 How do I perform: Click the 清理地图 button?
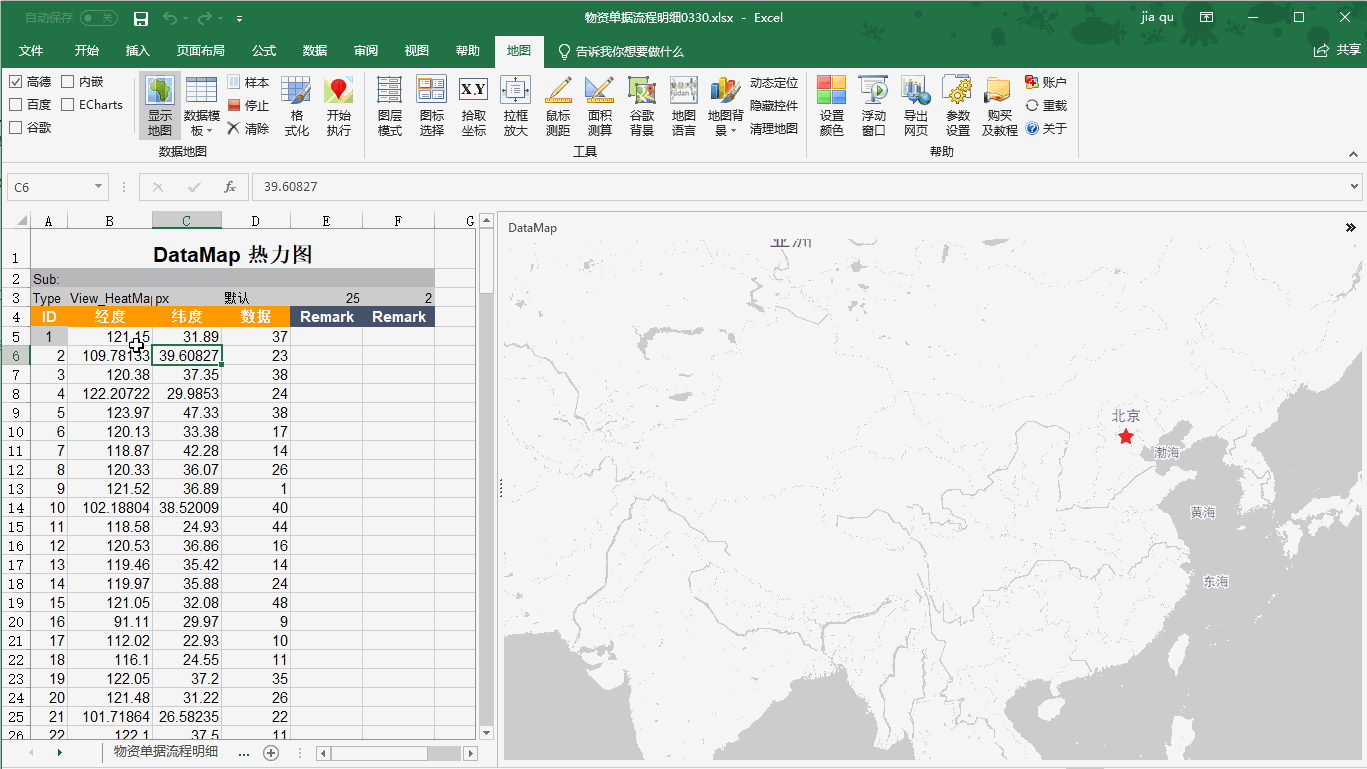(x=774, y=129)
